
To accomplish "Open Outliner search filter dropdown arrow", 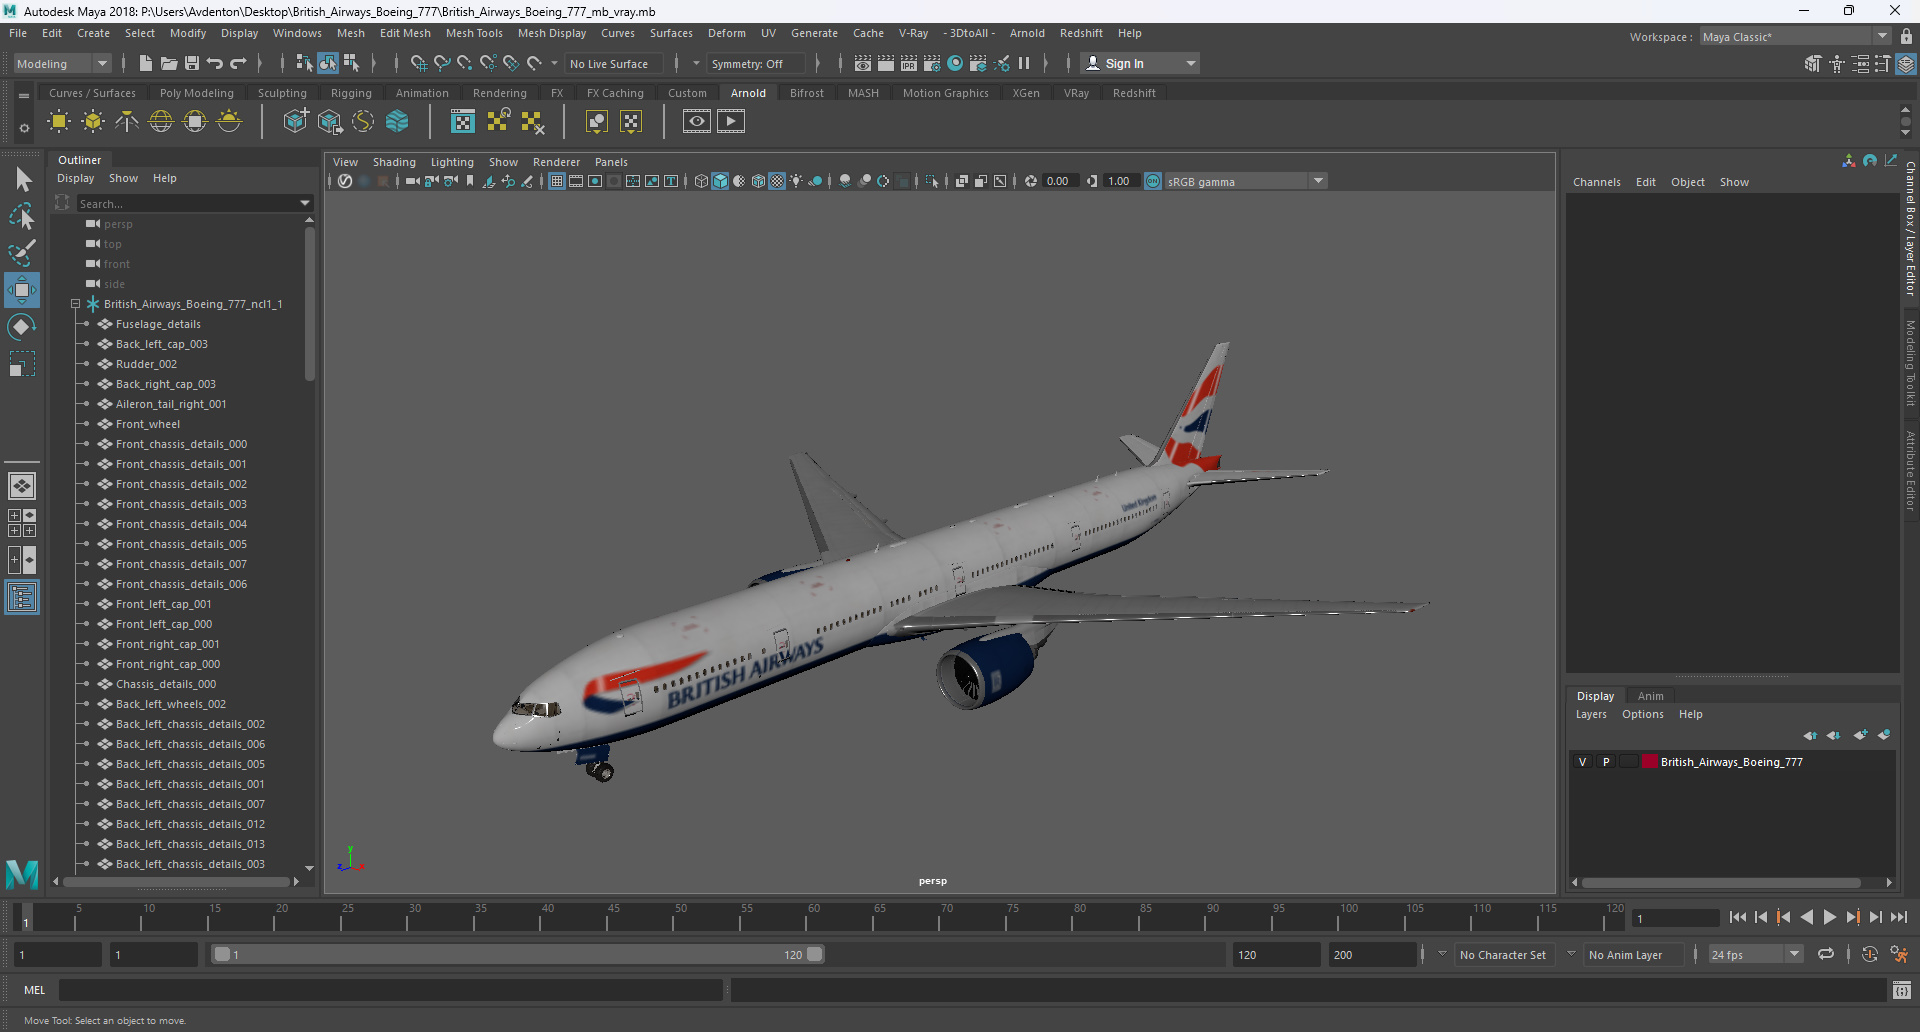I will (305, 203).
